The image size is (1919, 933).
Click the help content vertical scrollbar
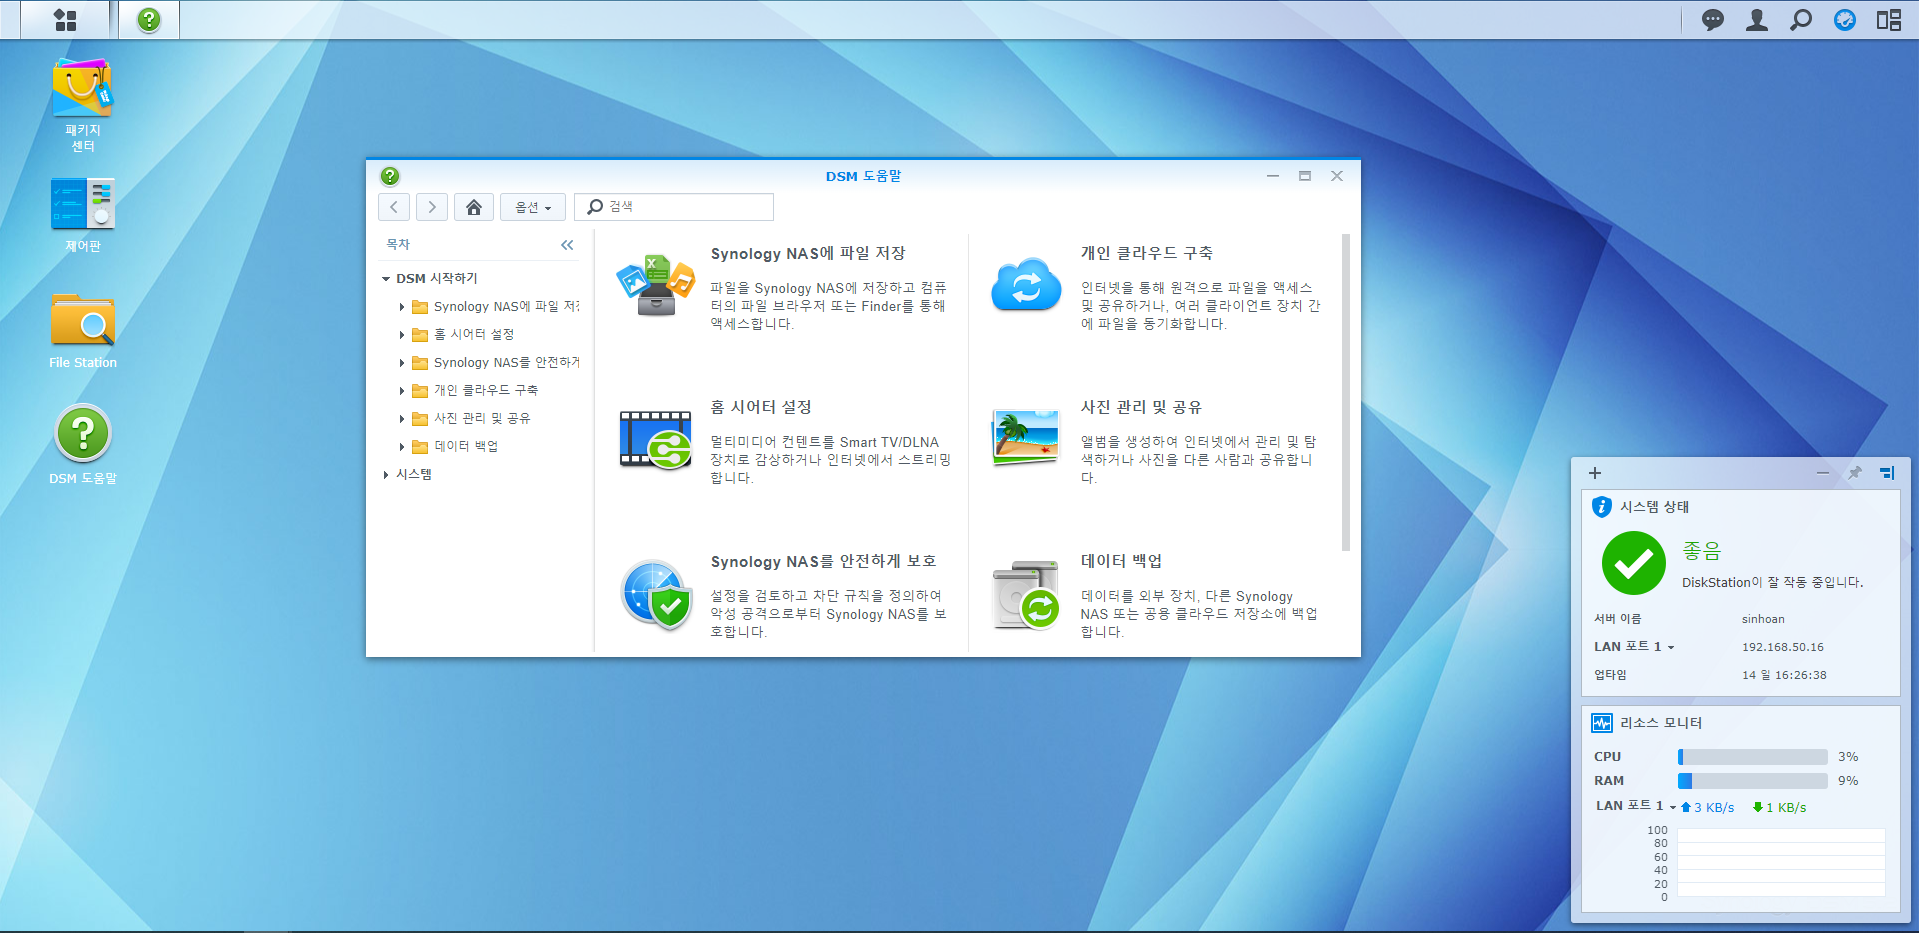coord(1346,392)
